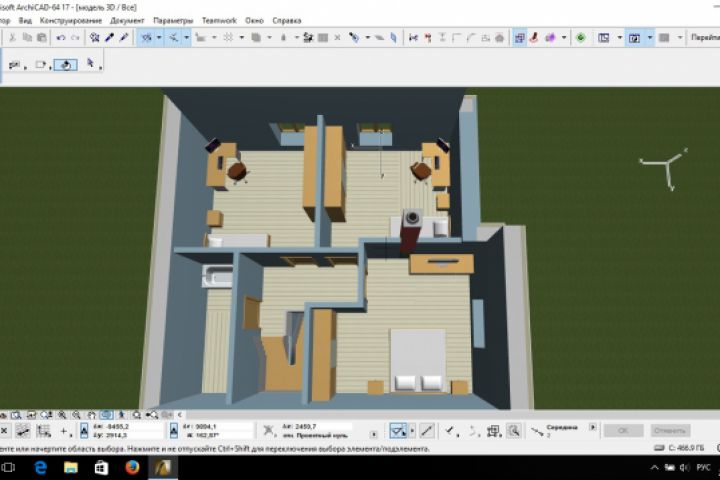Open the 'Конструирование' menu
The height and width of the screenshot is (480, 720).
71,21
